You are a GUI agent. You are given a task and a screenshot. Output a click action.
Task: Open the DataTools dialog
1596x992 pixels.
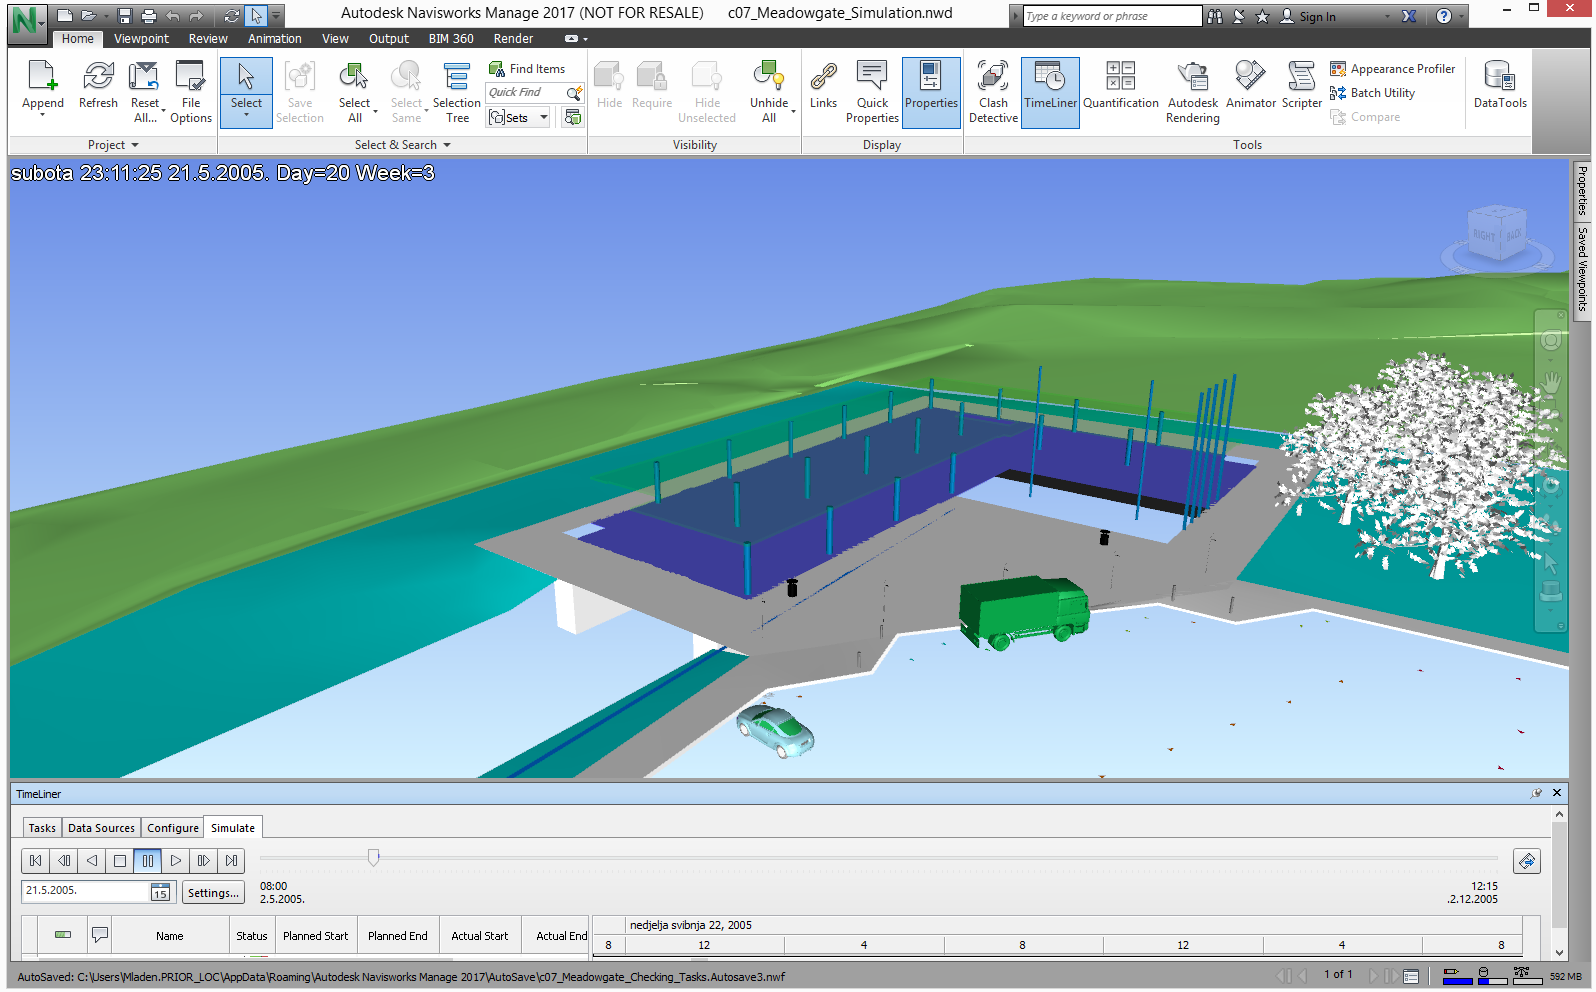point(1499,86)
